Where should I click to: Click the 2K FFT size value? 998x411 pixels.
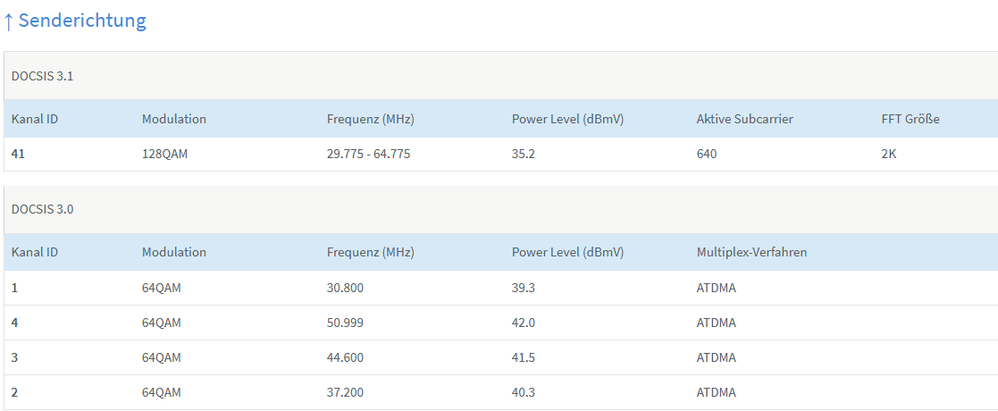[889, 154]
